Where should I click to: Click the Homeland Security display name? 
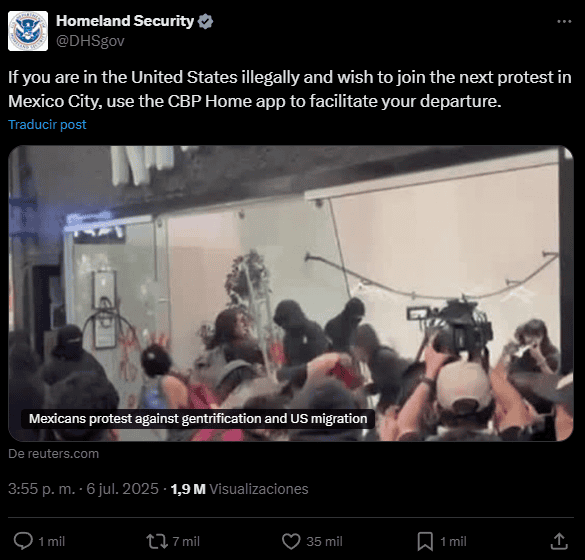[125, 21]
